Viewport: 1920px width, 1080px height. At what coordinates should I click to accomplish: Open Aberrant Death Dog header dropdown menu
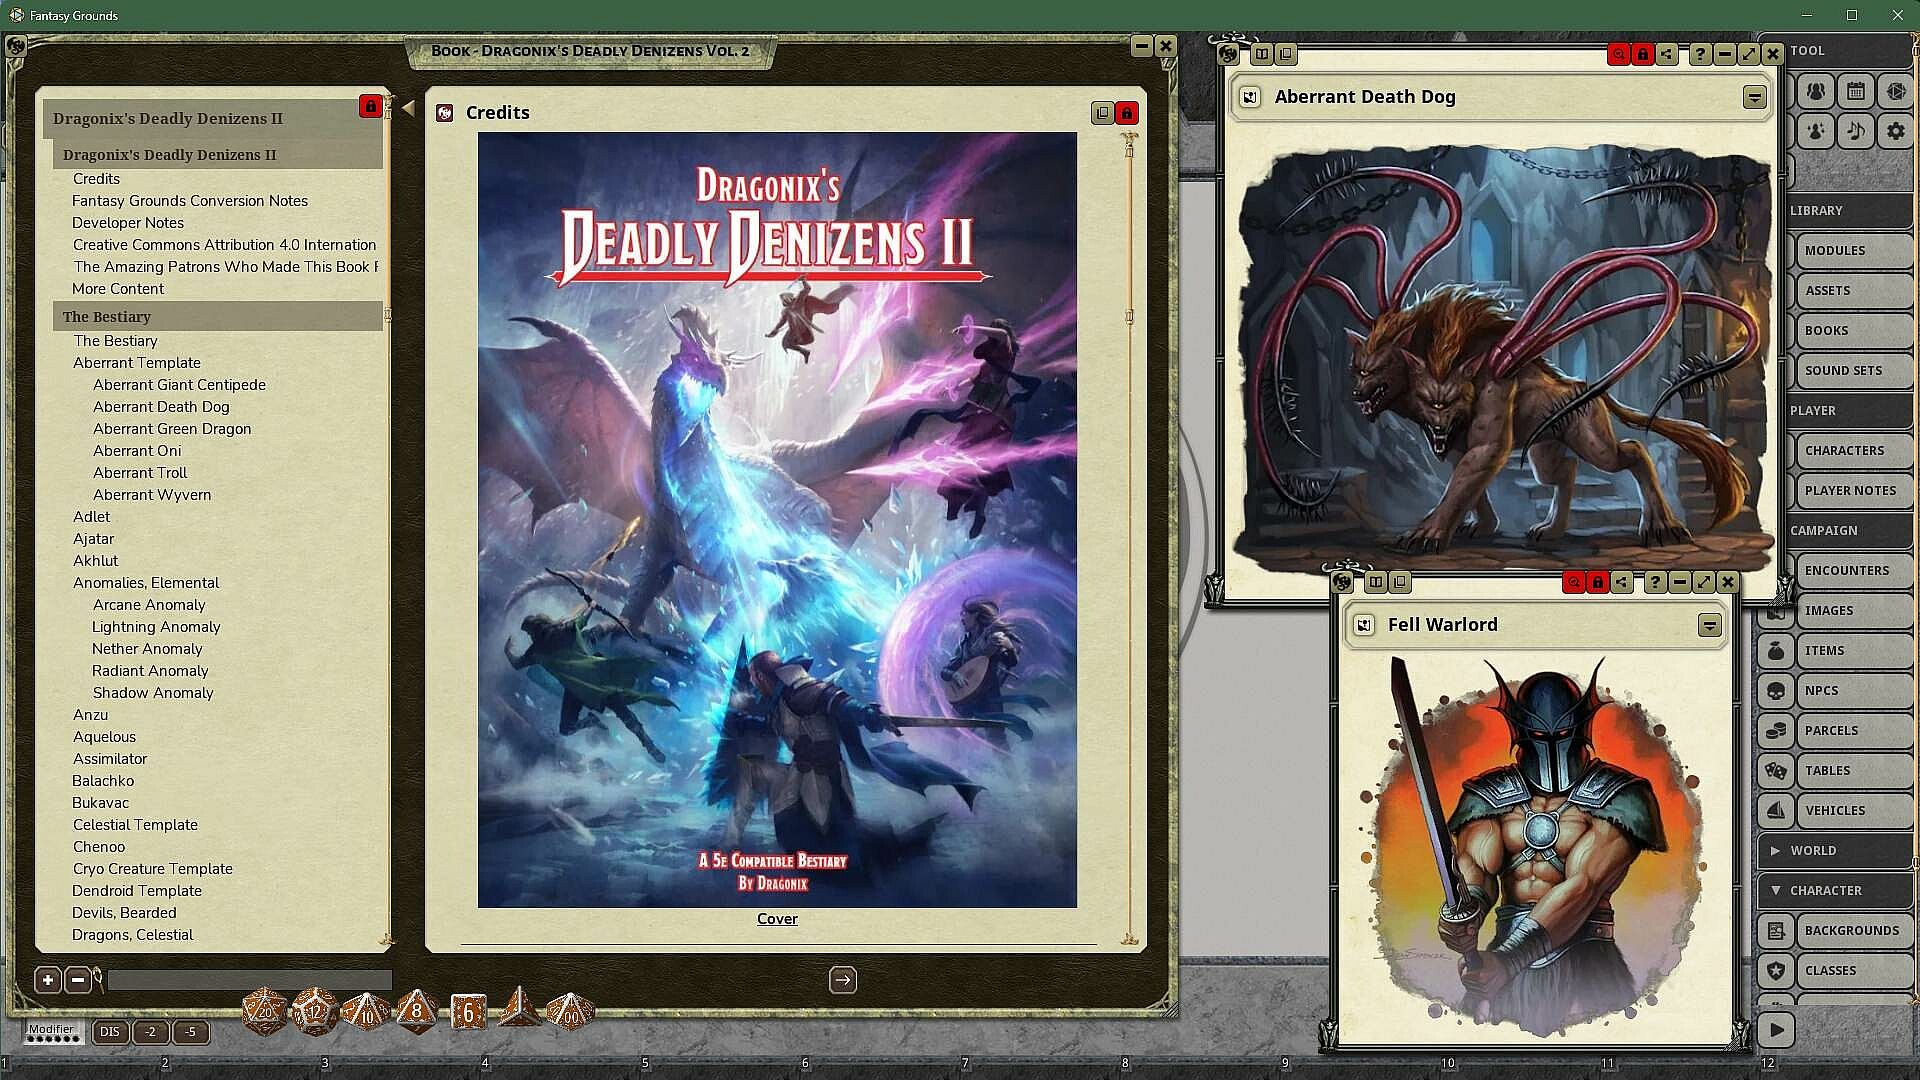tap(1754, 97)
